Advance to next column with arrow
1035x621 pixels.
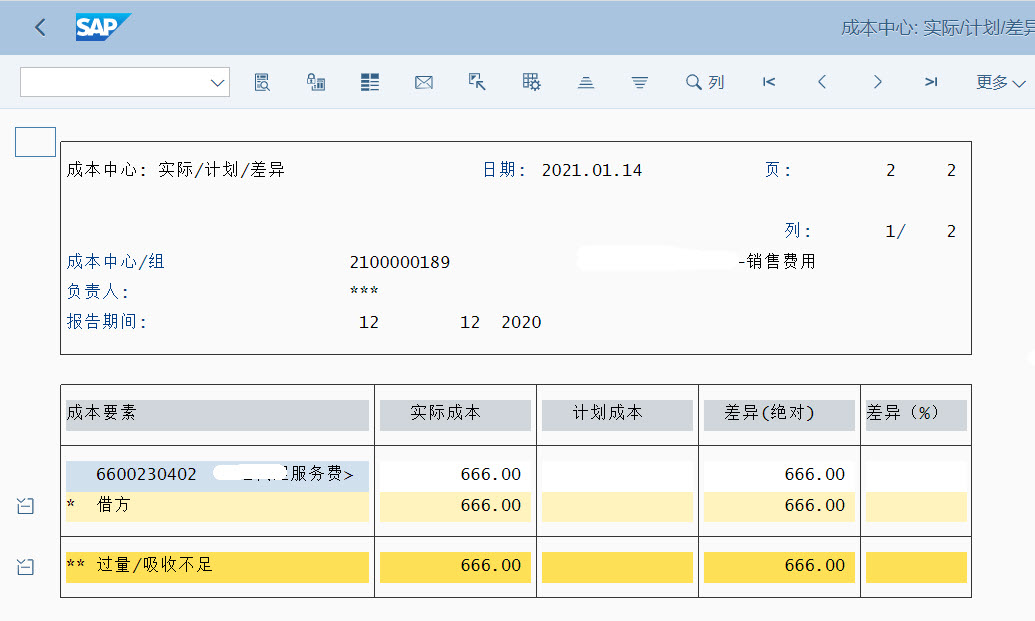click(877, 82)
